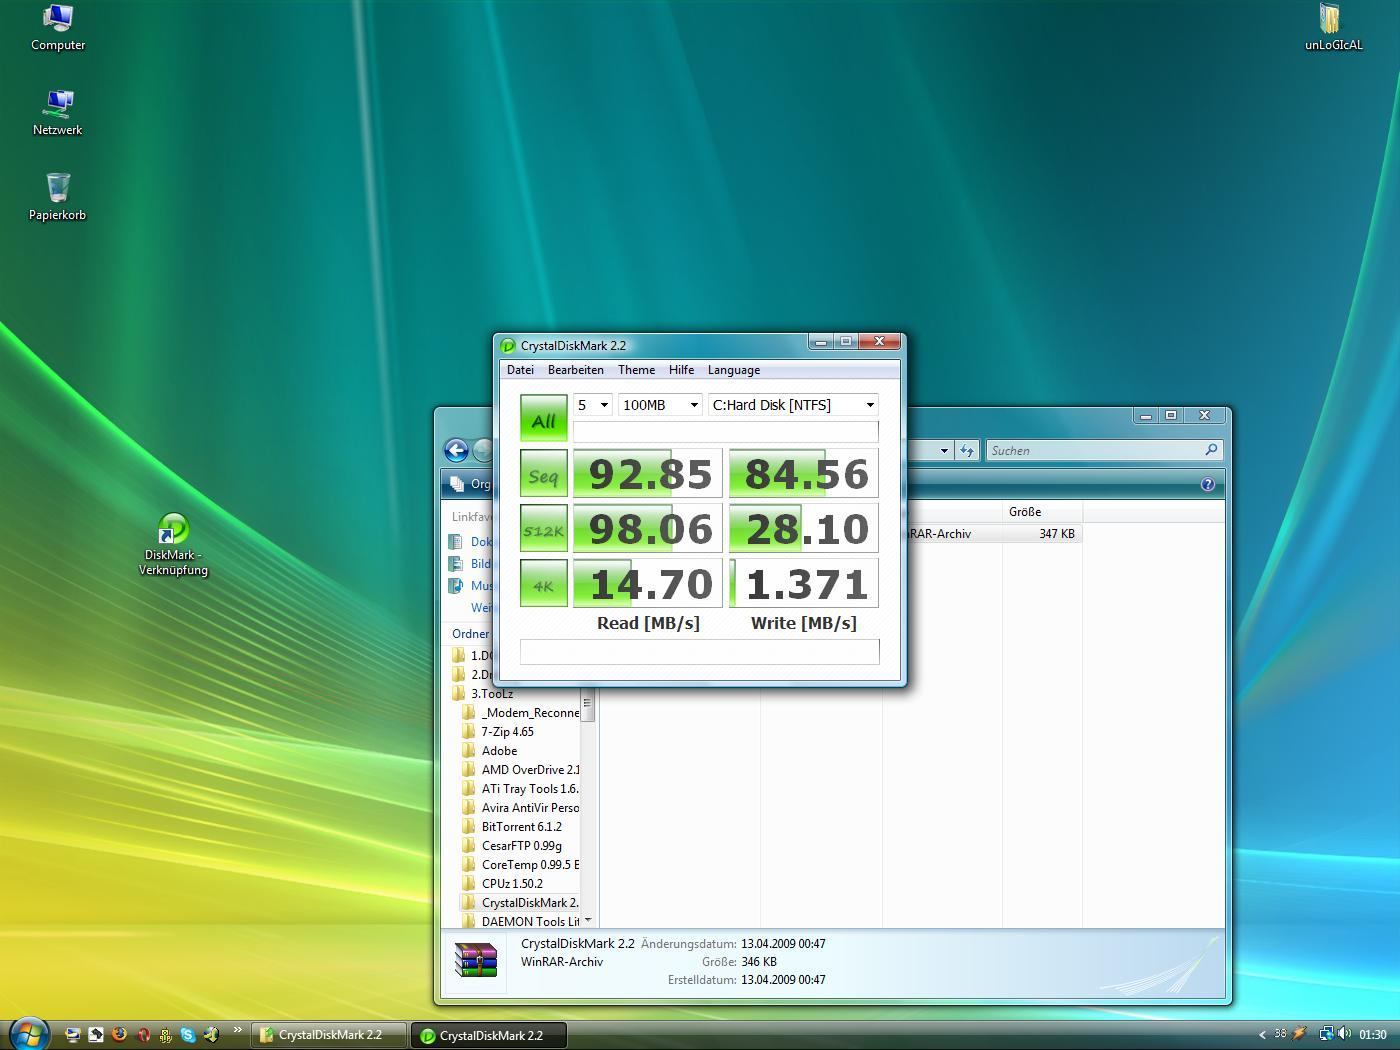Click the lightning bolt tray icon
1400x1050 pixels.
(1300, 1034)
